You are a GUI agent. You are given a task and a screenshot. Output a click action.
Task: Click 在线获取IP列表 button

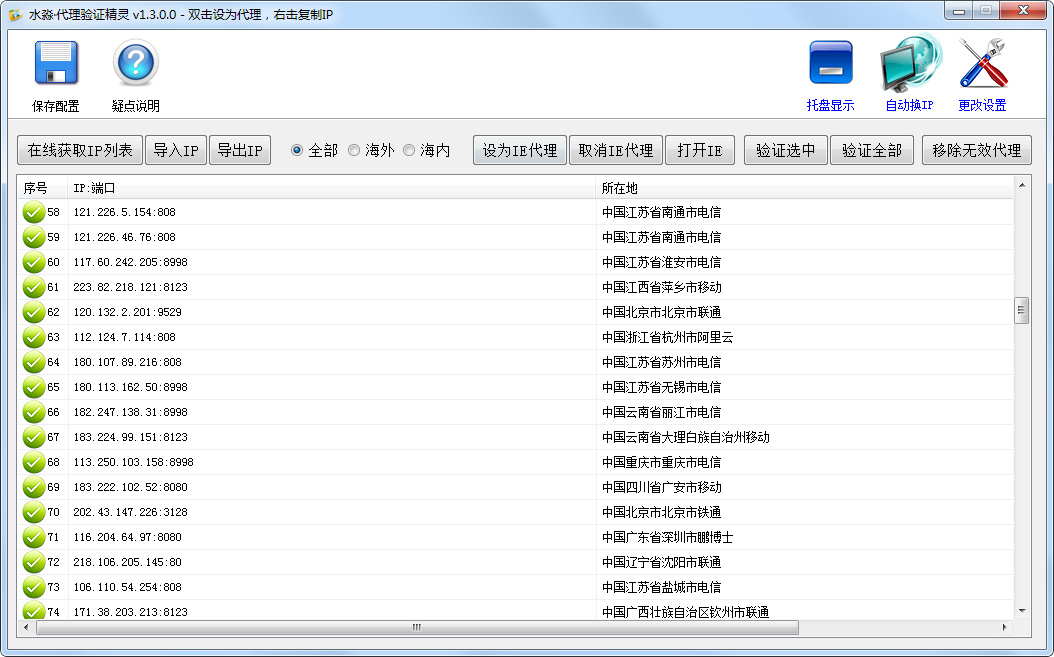click(x=80, y=150)
